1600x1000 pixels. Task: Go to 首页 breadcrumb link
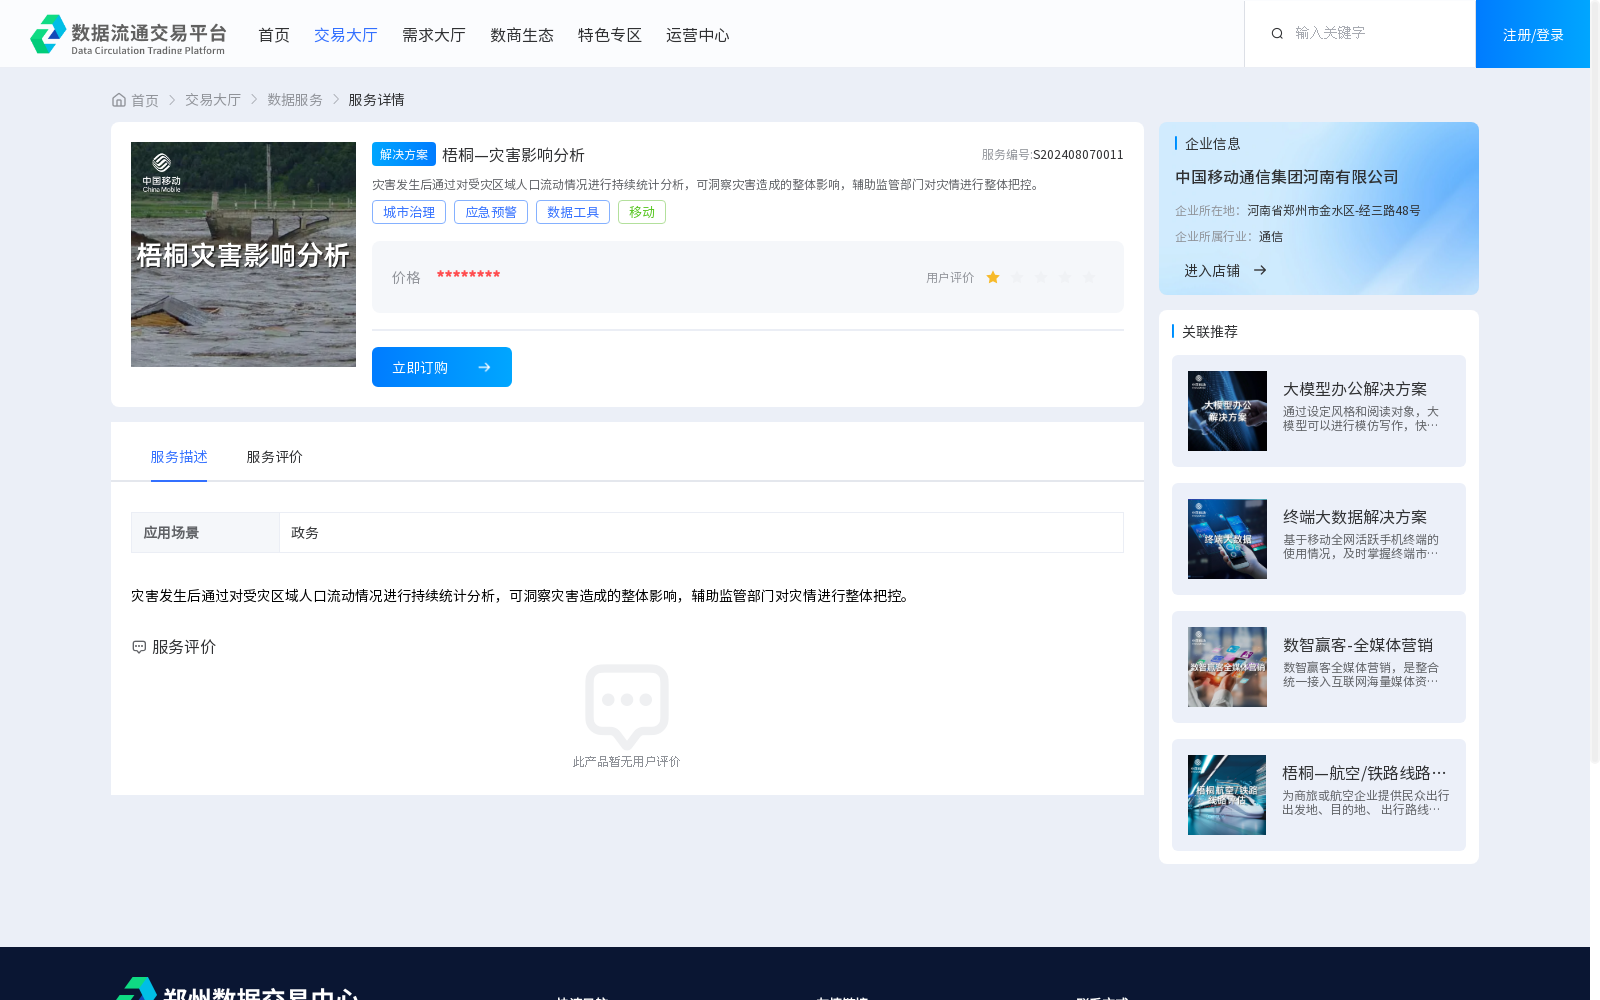(145, 100)
